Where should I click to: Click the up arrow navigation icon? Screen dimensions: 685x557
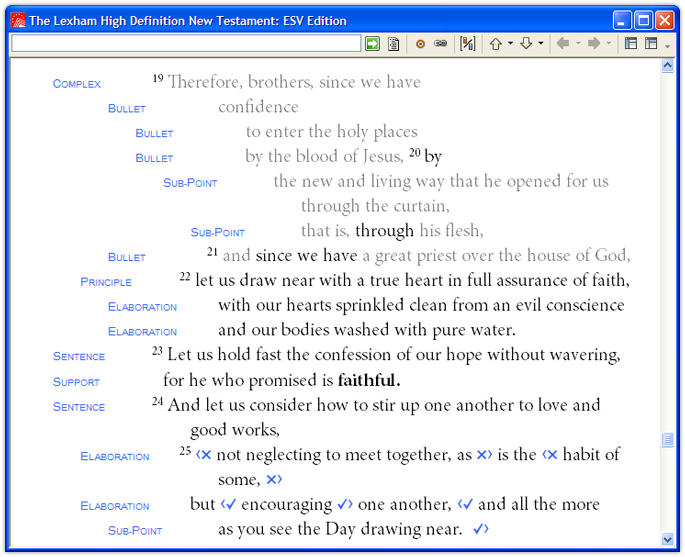(495, 44)
